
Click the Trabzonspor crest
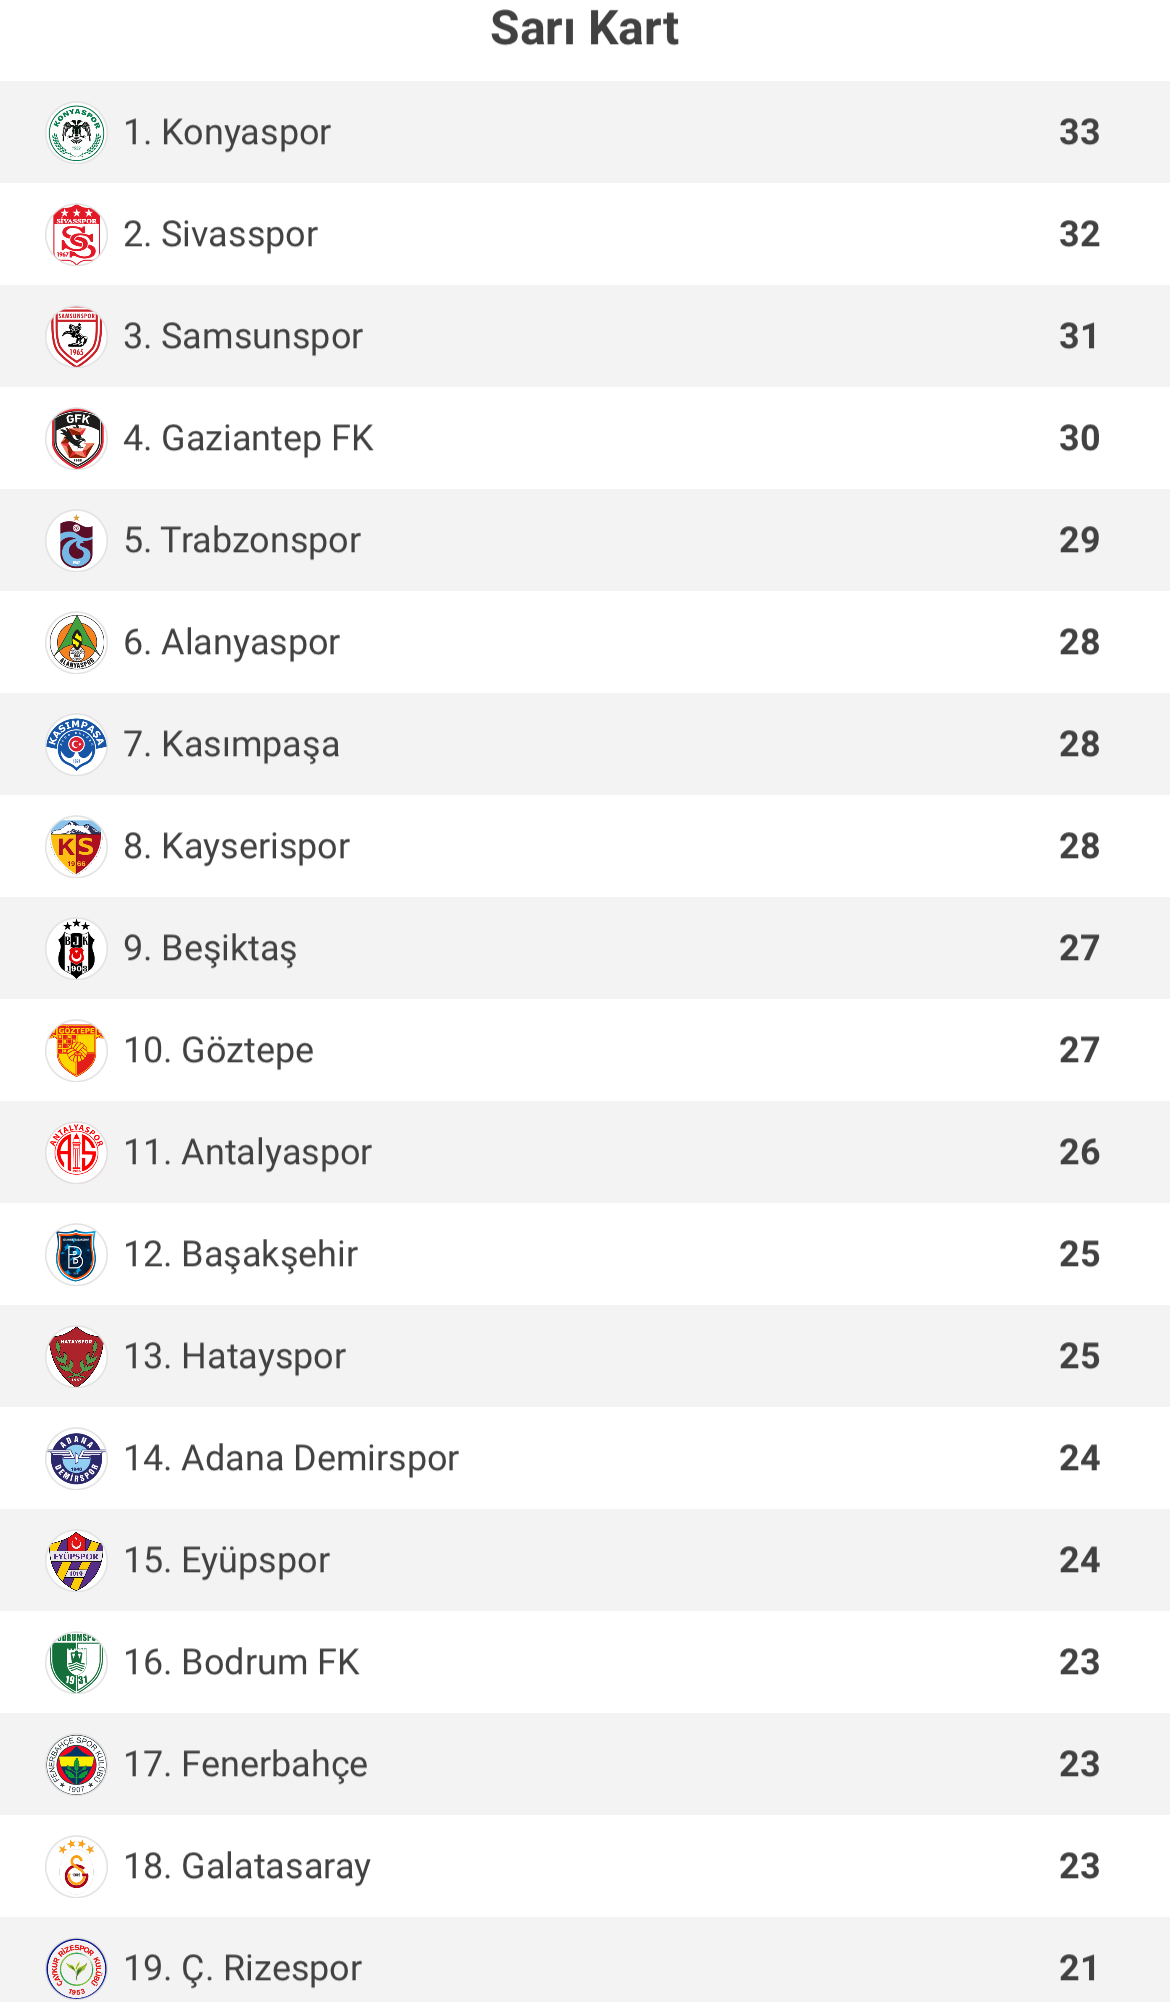pos(76,540)
